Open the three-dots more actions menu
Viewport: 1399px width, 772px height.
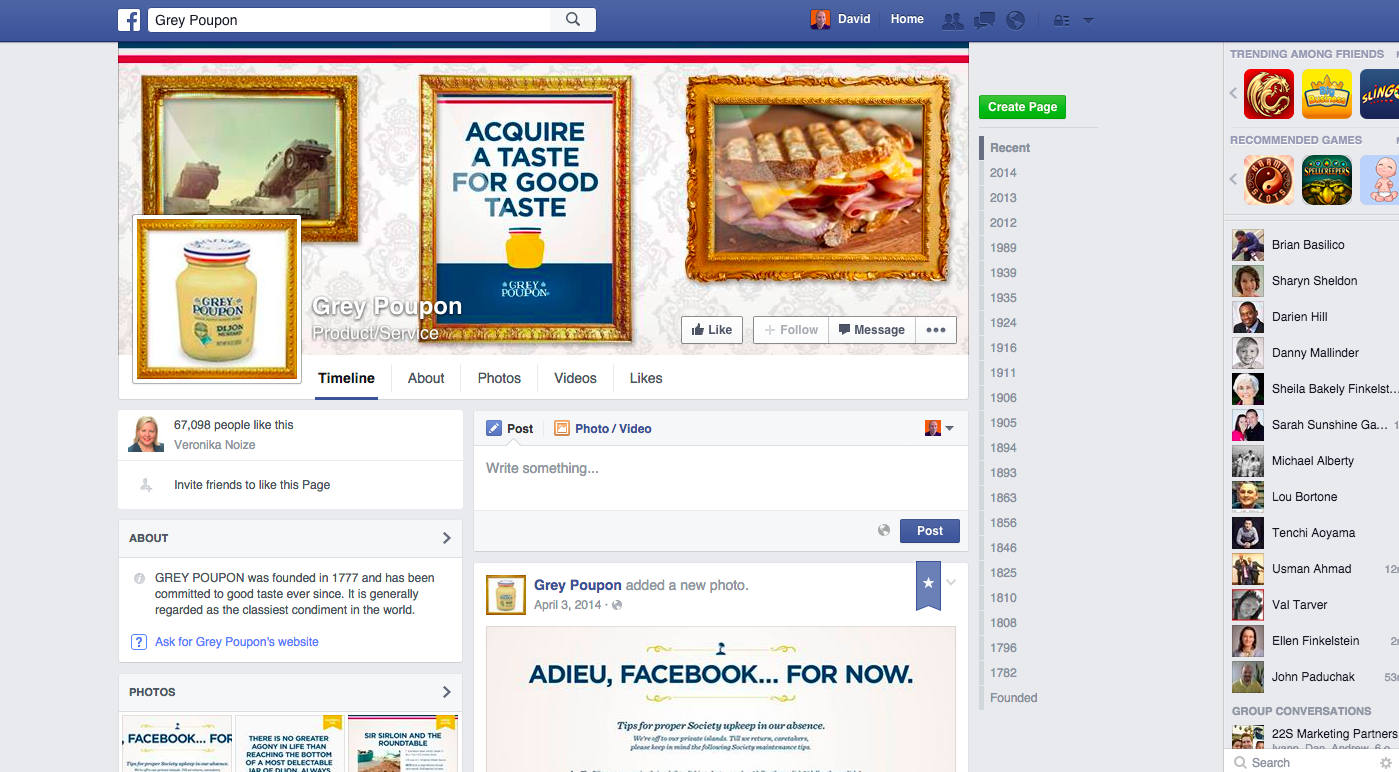point(935,330)
